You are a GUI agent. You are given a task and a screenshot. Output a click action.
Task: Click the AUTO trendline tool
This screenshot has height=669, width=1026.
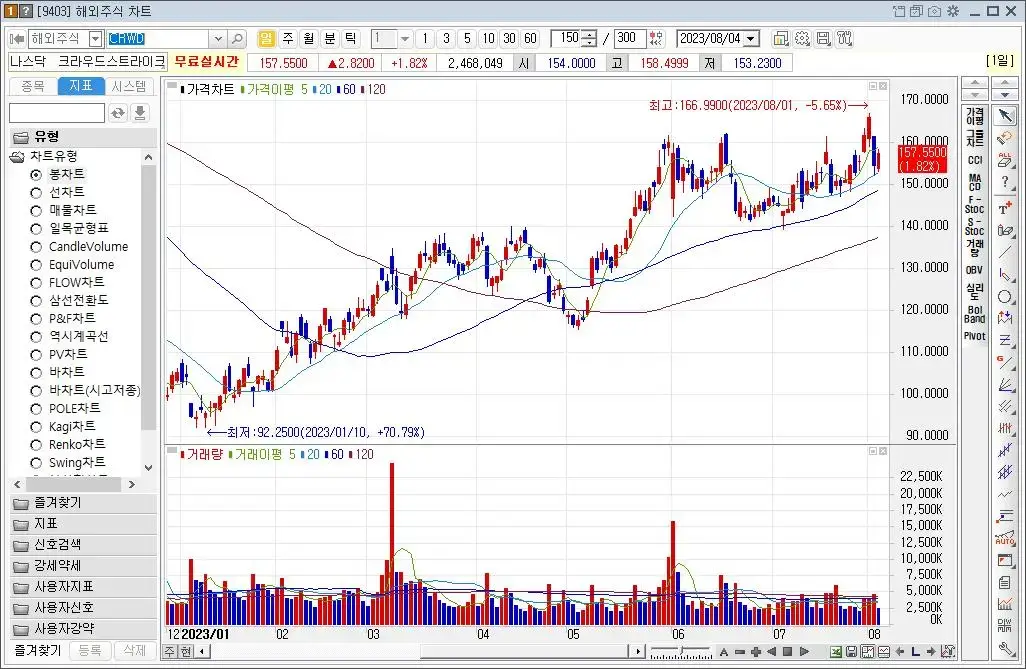pos(1004,539)
